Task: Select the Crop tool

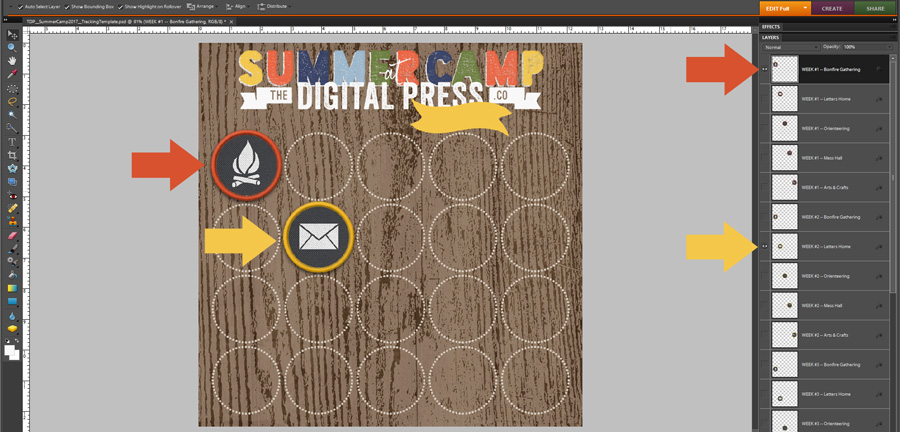Action: (x=12, y=155)
